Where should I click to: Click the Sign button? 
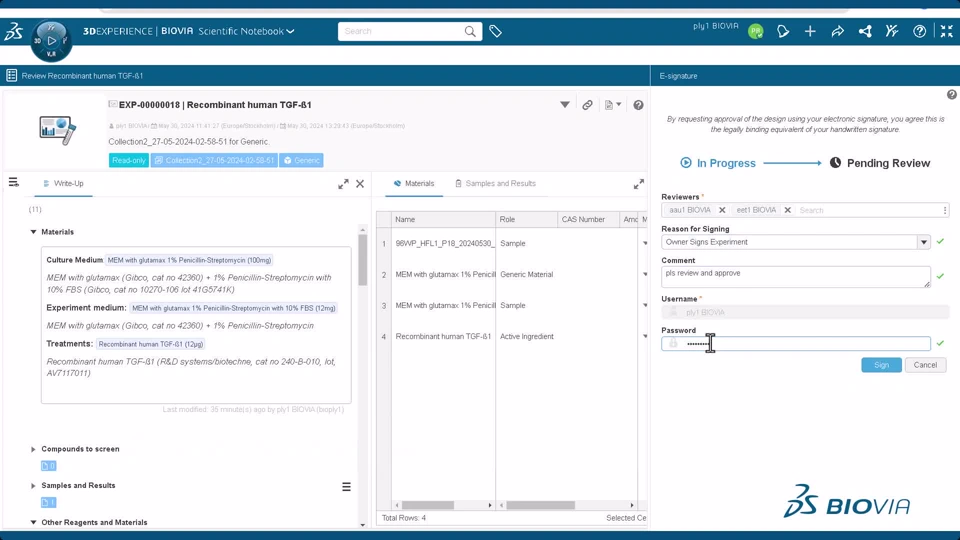click(881, 365)
